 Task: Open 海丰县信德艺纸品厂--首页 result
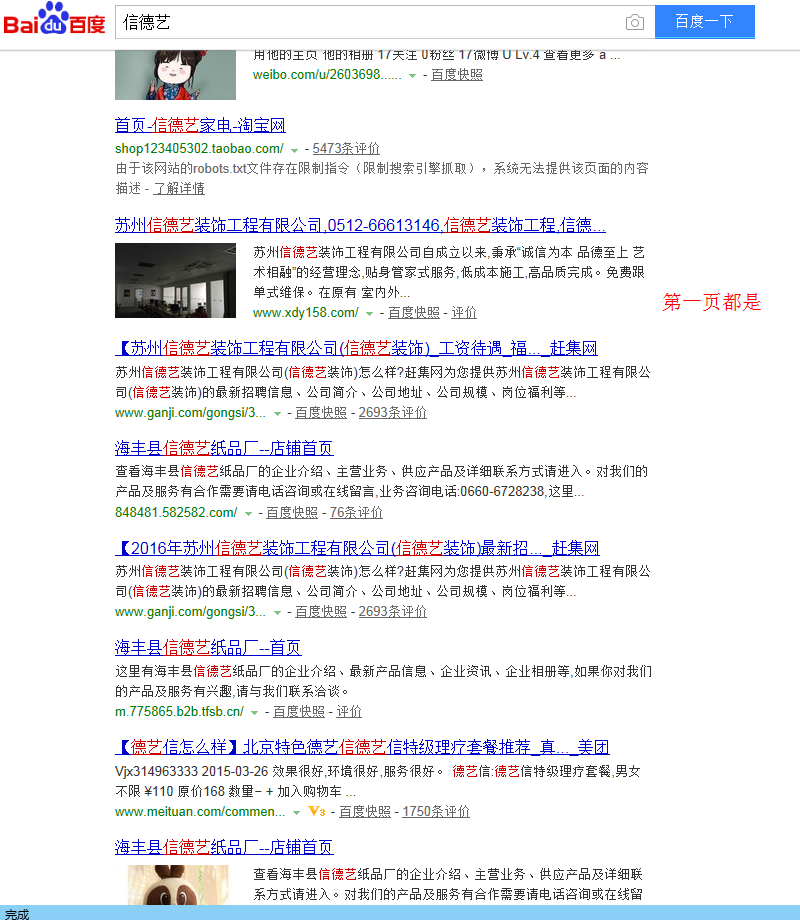pyautogui.click(x=208, y=648)
